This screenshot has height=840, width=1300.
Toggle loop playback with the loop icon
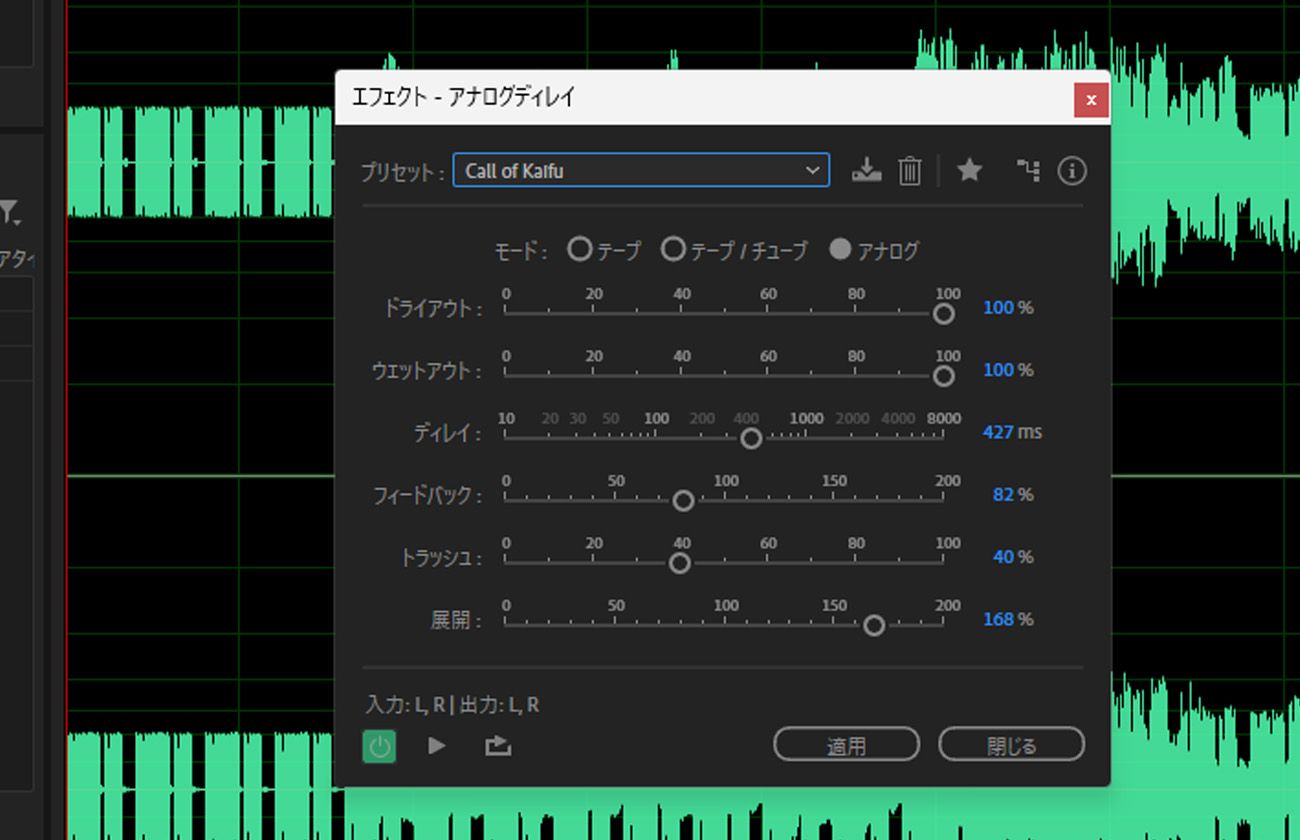[x=497, y=745]
